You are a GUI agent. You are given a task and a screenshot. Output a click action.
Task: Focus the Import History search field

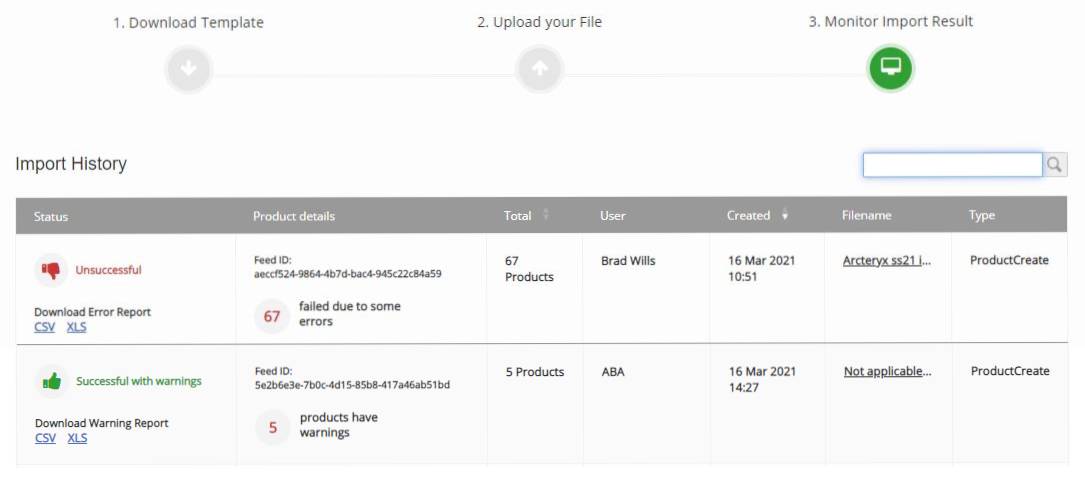point(952,165)
